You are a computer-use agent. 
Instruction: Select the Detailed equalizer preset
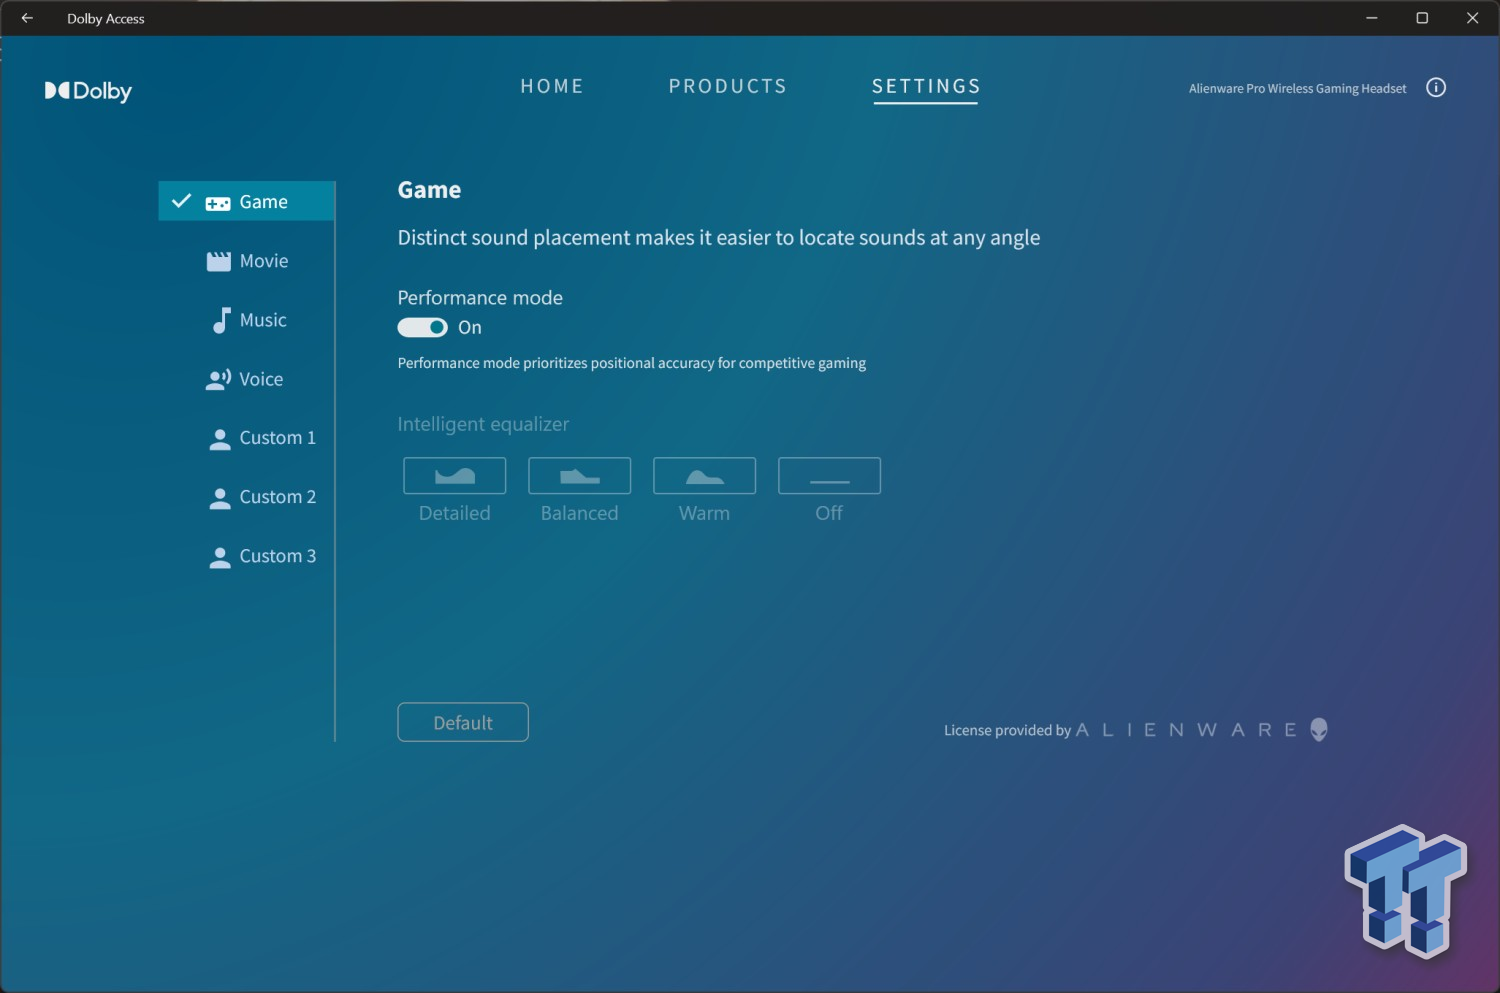coord(454,476)
